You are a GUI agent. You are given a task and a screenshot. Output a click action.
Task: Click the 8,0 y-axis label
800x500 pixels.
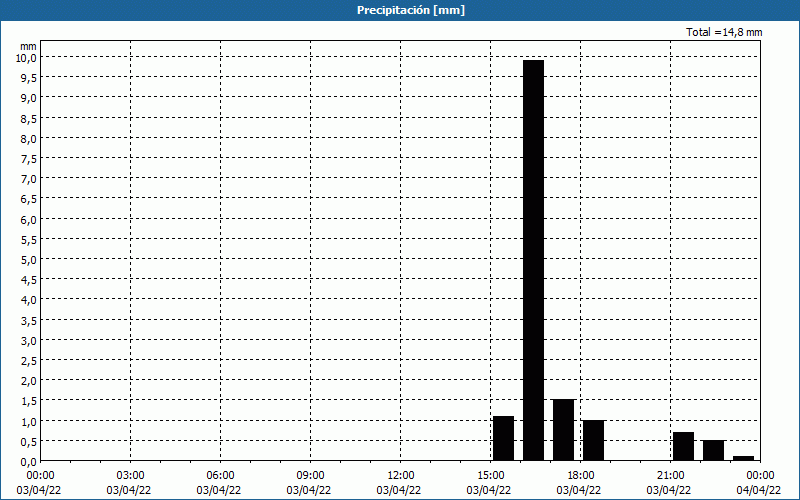pyautogui.click(x=29, y=139)
